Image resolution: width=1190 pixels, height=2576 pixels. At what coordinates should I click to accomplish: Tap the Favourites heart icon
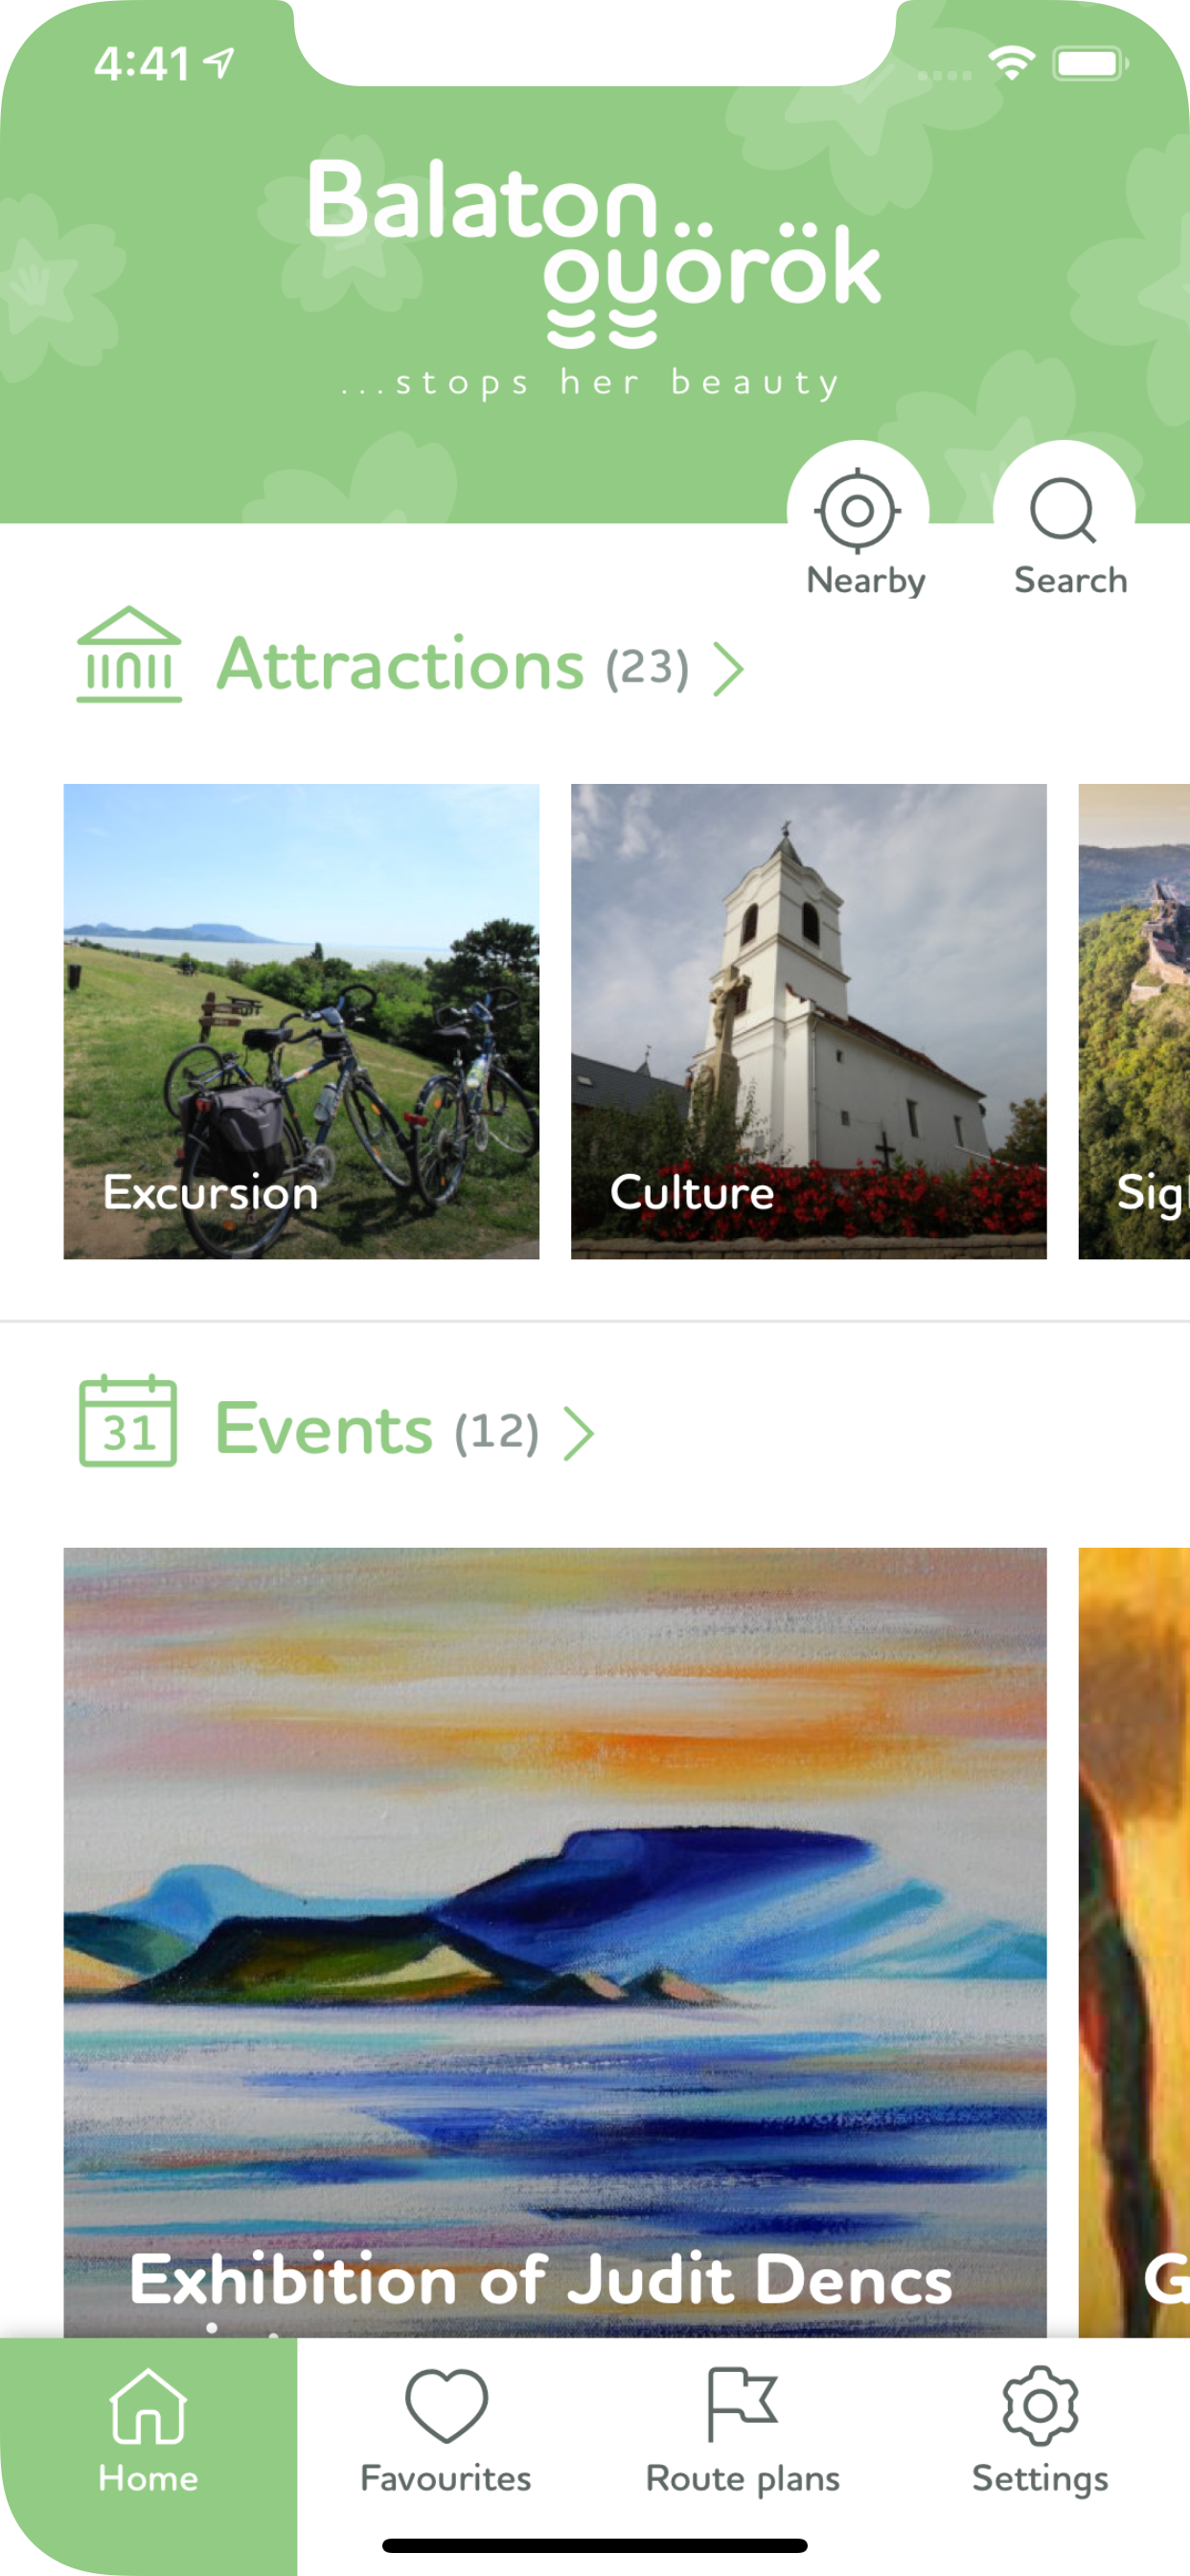(x=446, y=2405)
